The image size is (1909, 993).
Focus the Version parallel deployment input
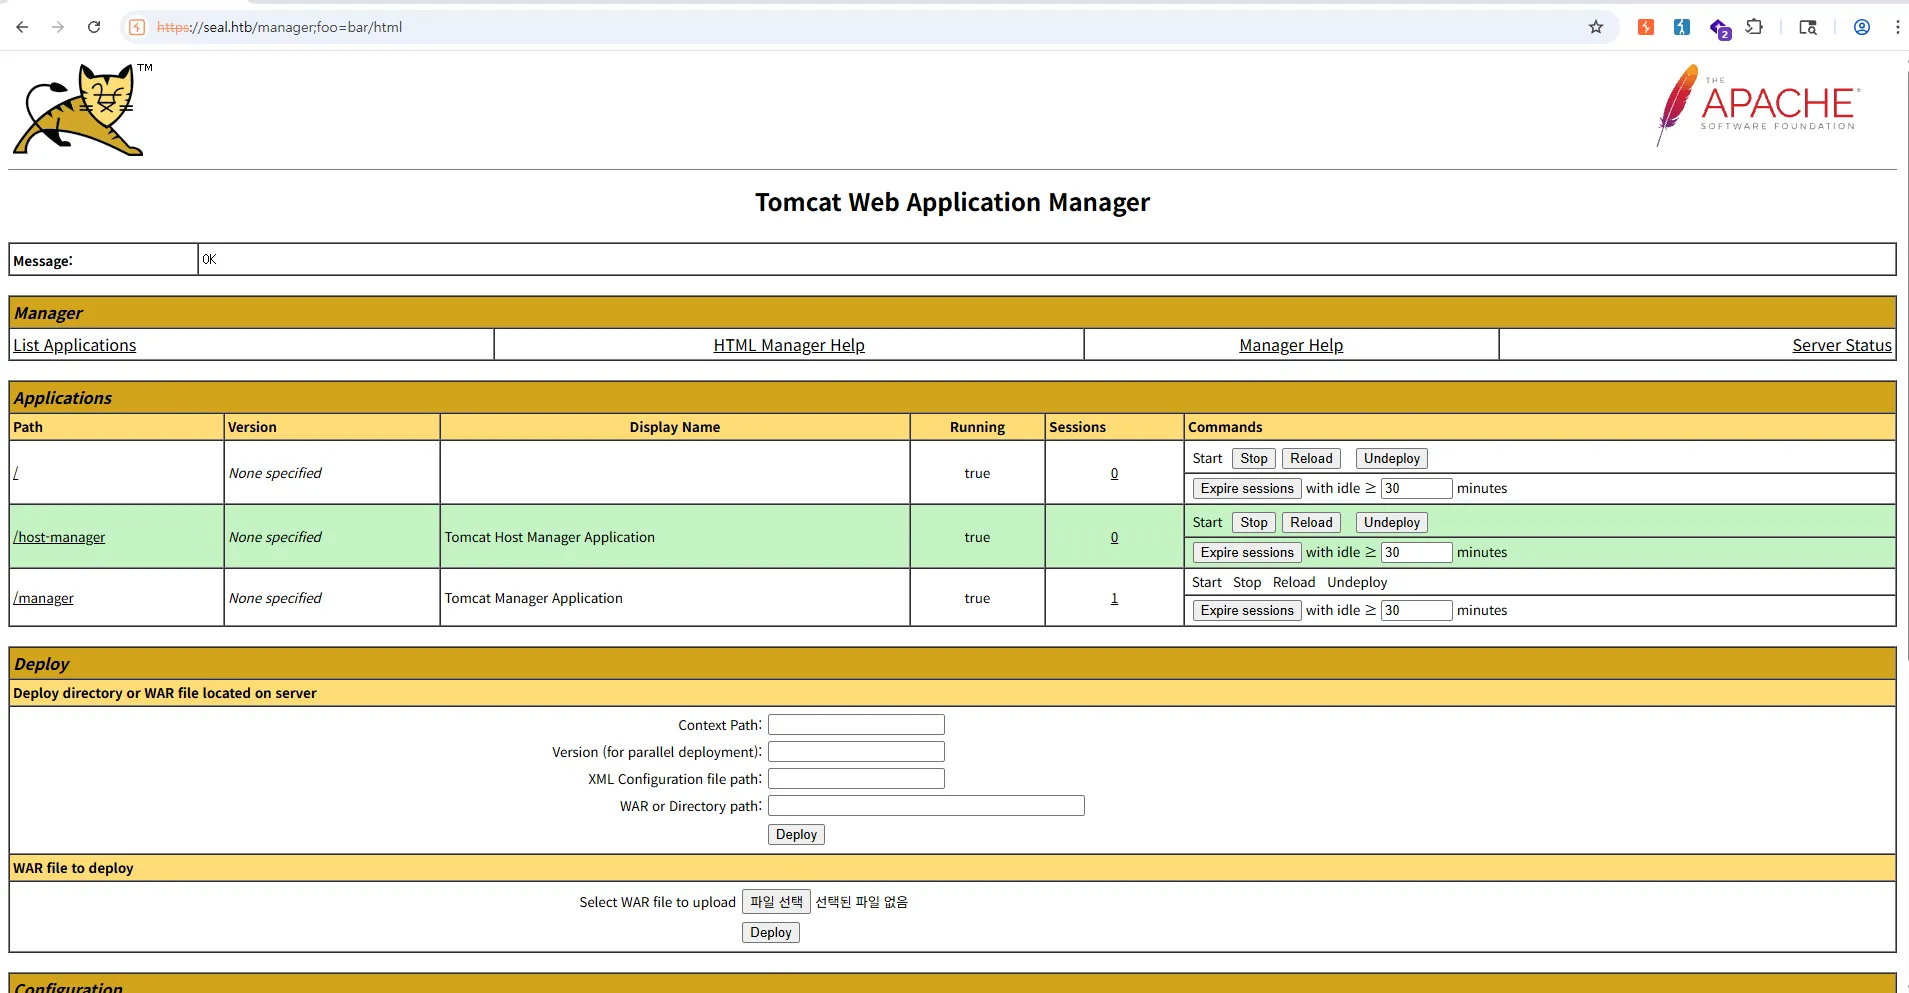(x=856, y=752)
